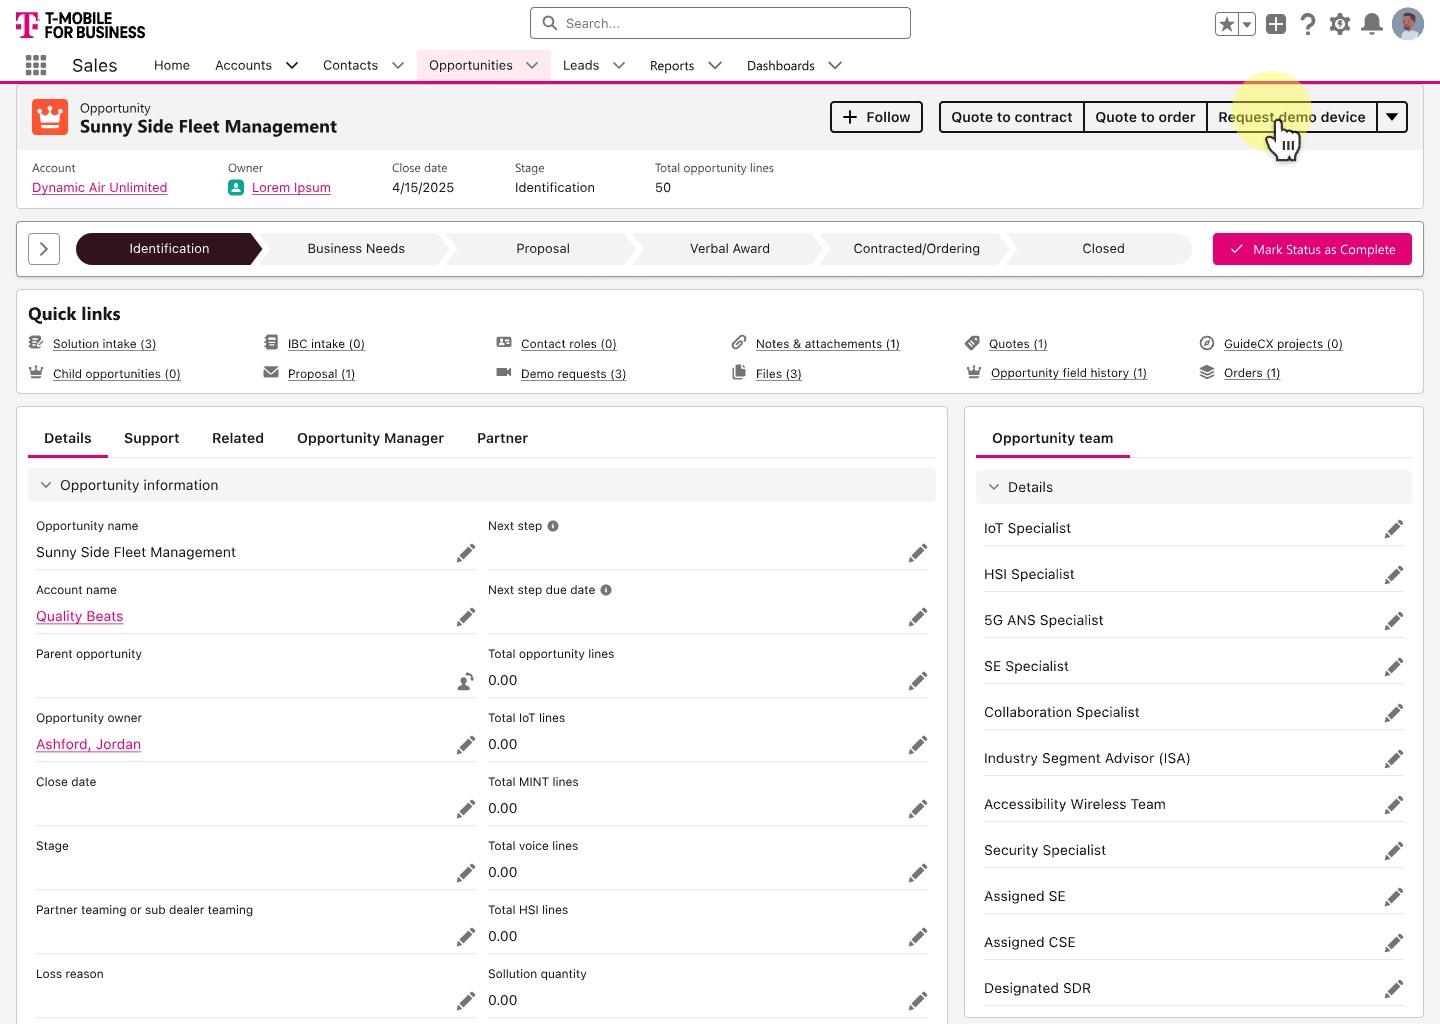Click the global Search field
Viewport: 1440px width, 1024px height.
pyautogui.click(x=720, y=23)
